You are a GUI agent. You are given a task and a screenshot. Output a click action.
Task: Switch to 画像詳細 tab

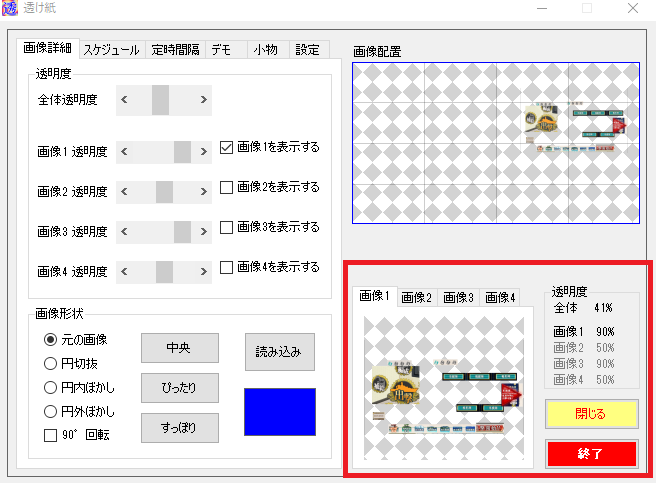point(47,48)
